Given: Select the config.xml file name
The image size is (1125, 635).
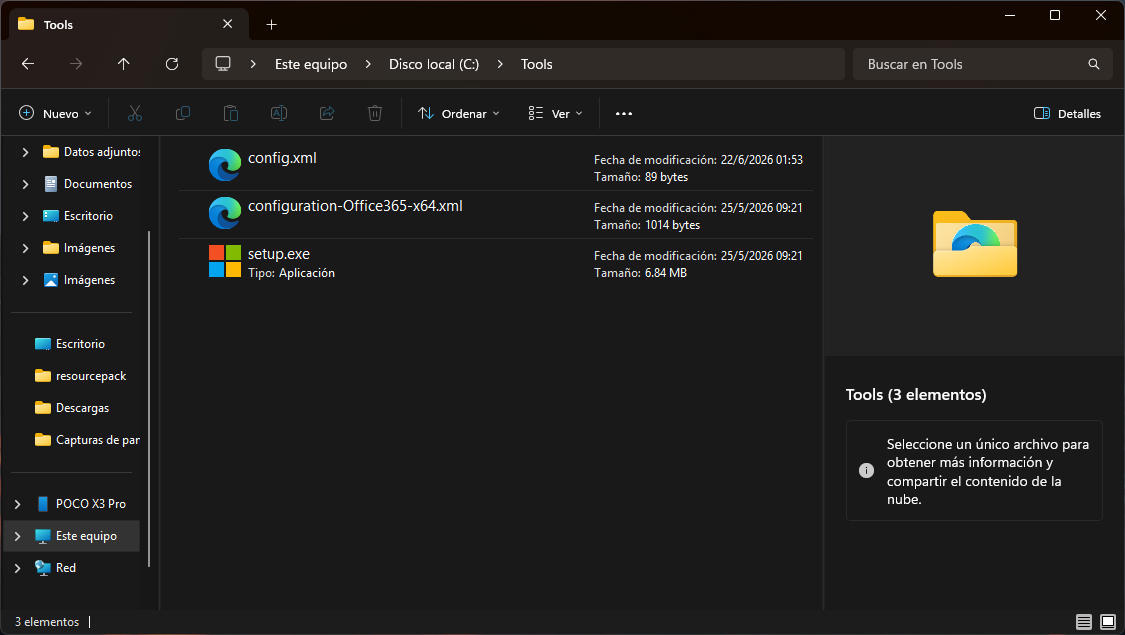Looking at the screenshot, I should pos(282,158).
